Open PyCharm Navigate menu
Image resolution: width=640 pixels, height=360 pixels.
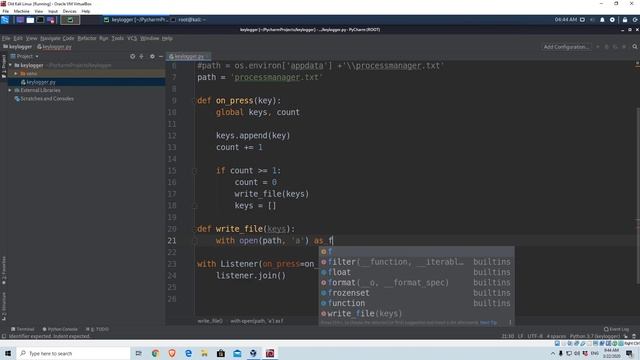pyautogui.click(x=50, y=38)
